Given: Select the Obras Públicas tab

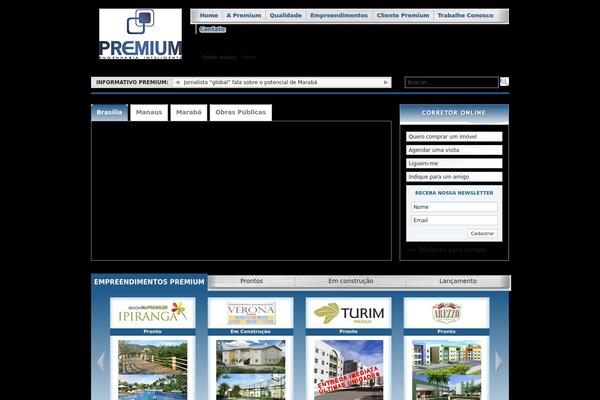Looking at the screenshot, I should coord(240,113).
